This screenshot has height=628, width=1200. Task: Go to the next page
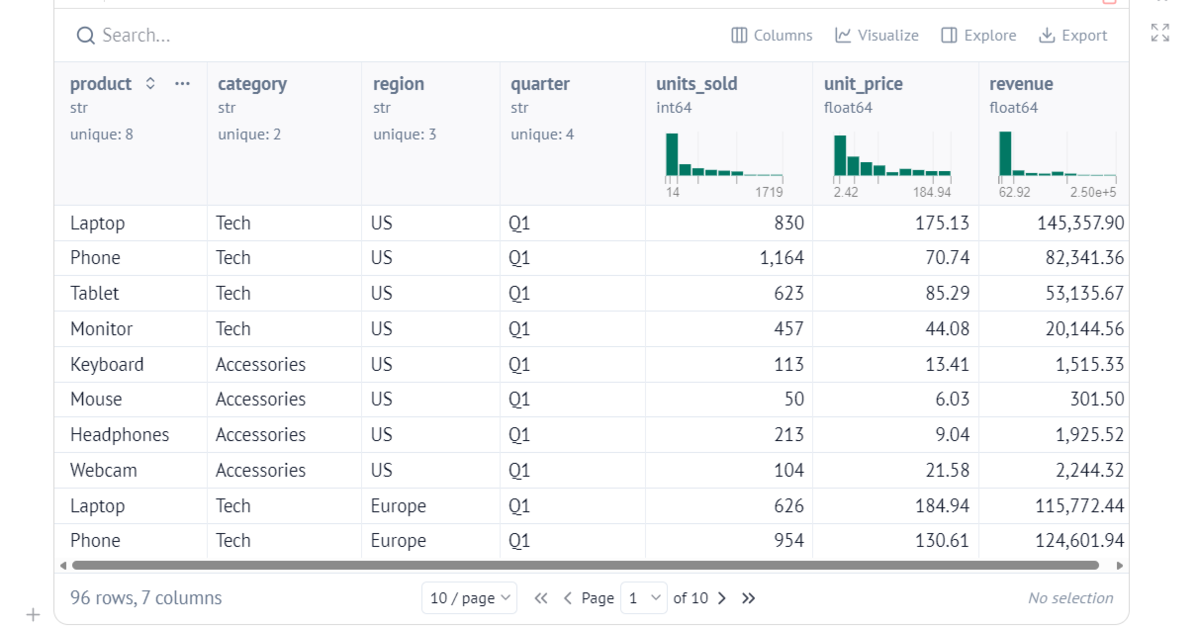722,598
